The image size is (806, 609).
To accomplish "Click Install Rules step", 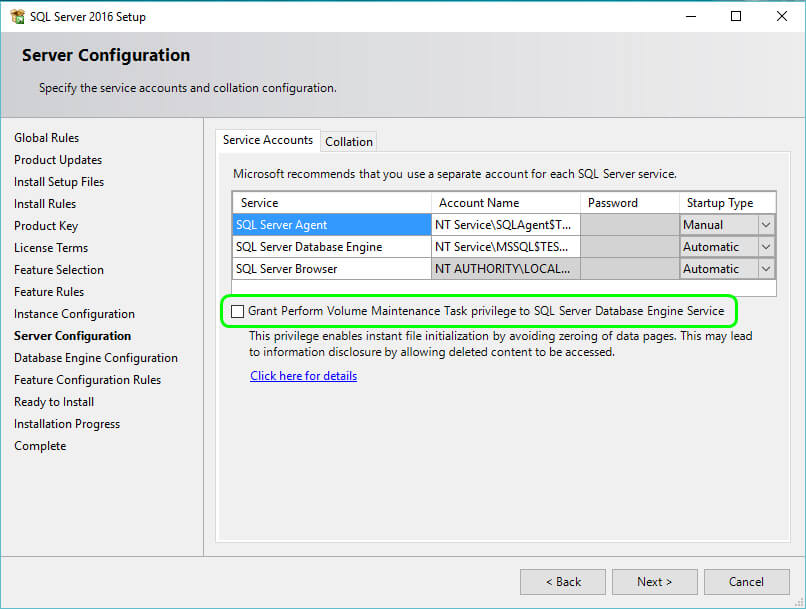I will point(45,204).
